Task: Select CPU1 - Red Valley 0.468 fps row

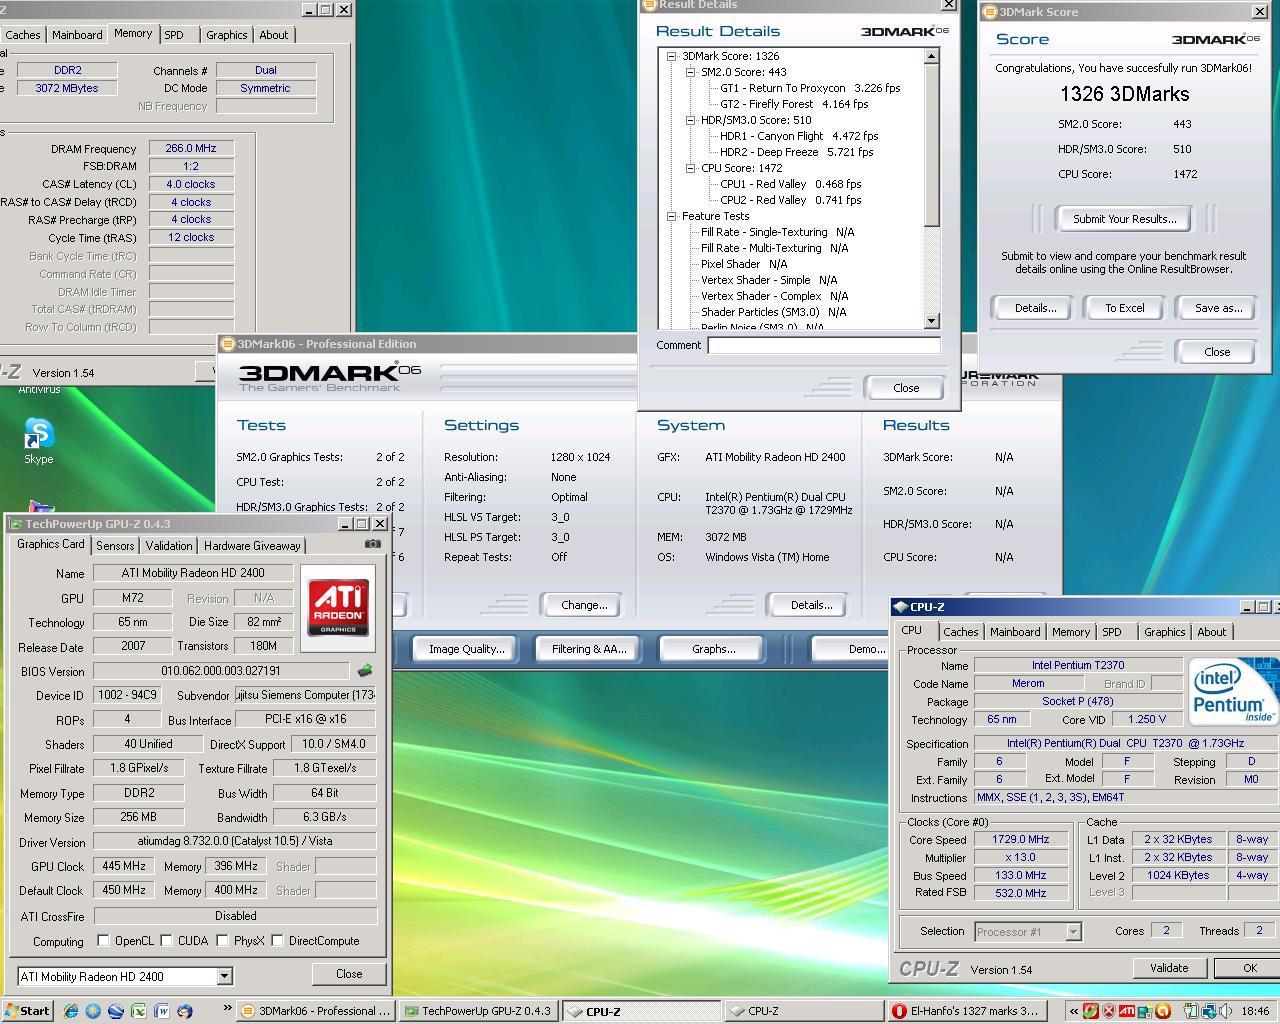Action: pos(790,184)
